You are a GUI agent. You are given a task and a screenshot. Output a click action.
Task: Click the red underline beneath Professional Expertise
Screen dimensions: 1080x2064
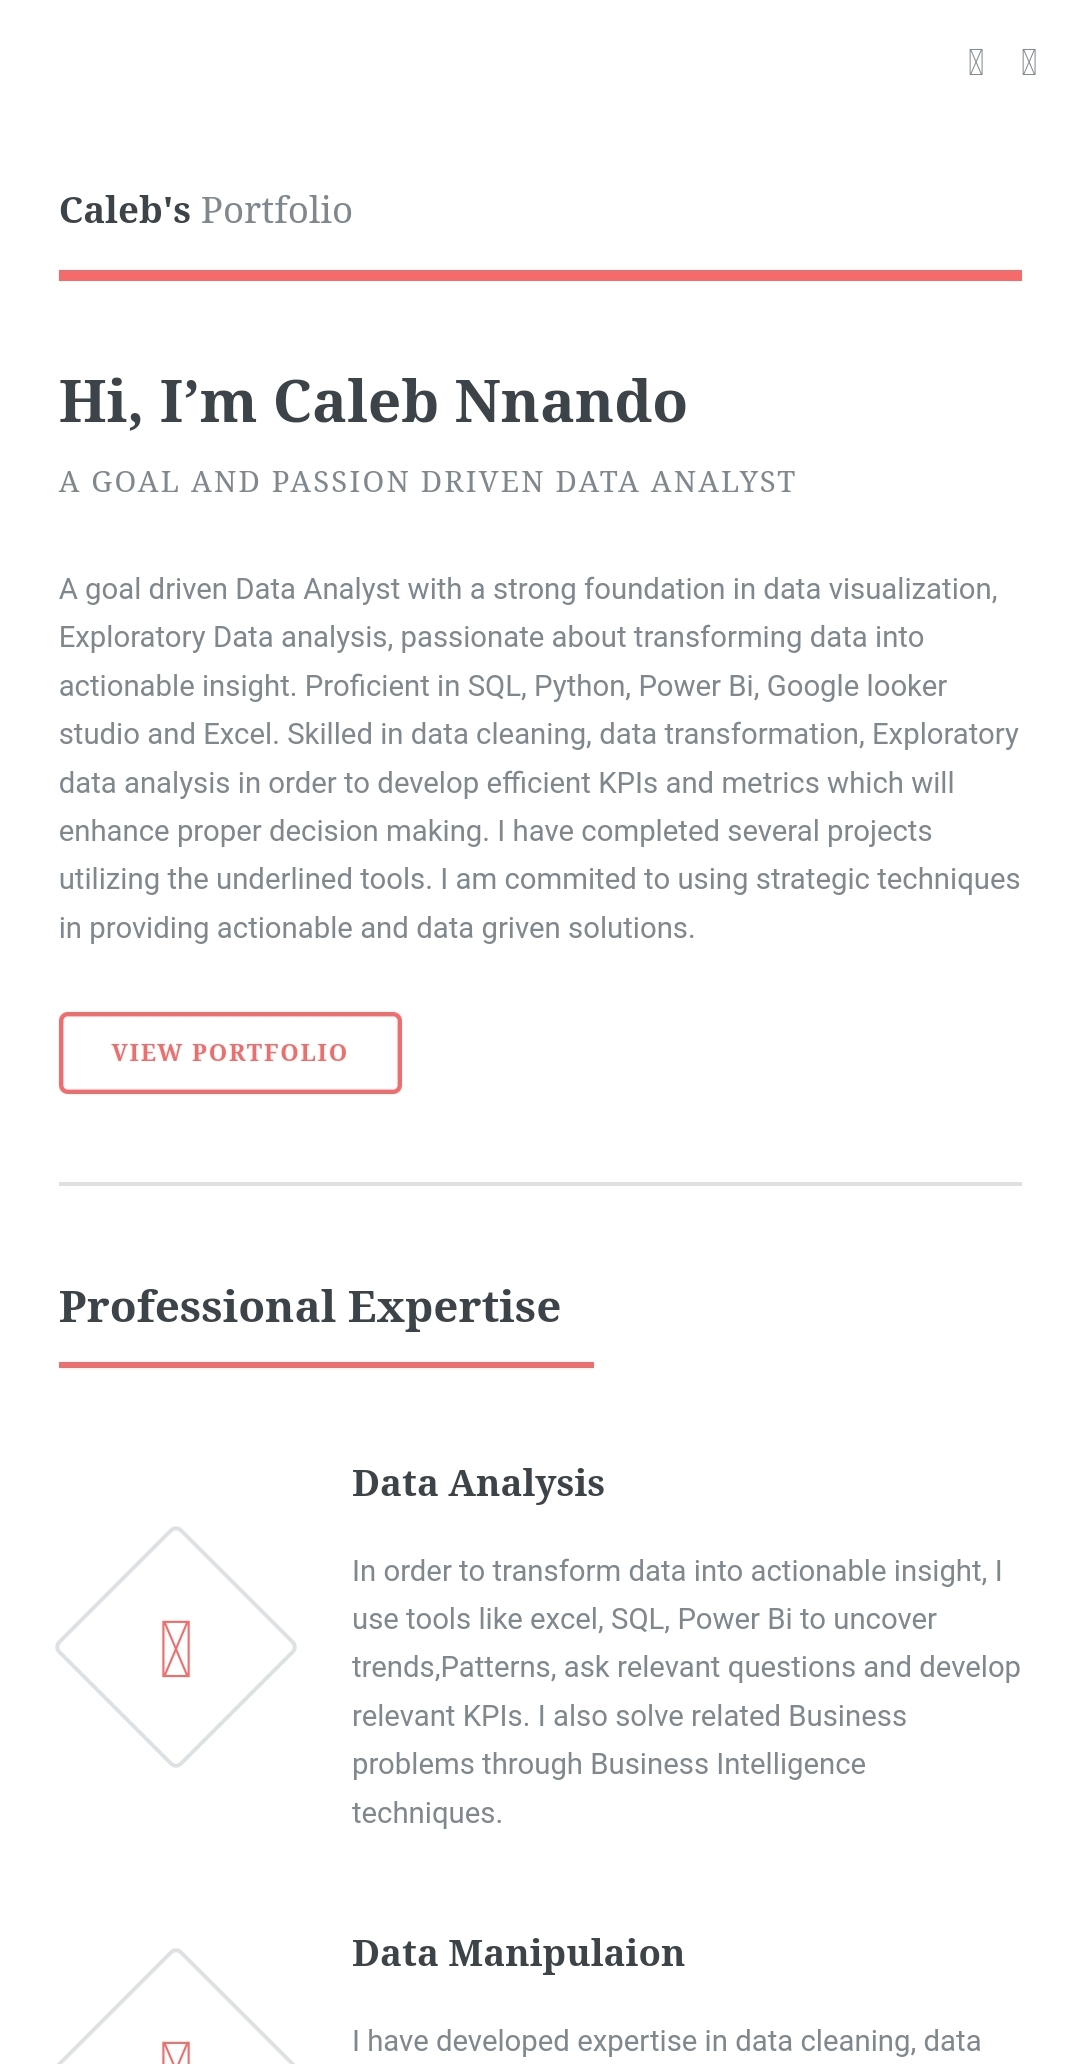click(x=326, y=1364)
